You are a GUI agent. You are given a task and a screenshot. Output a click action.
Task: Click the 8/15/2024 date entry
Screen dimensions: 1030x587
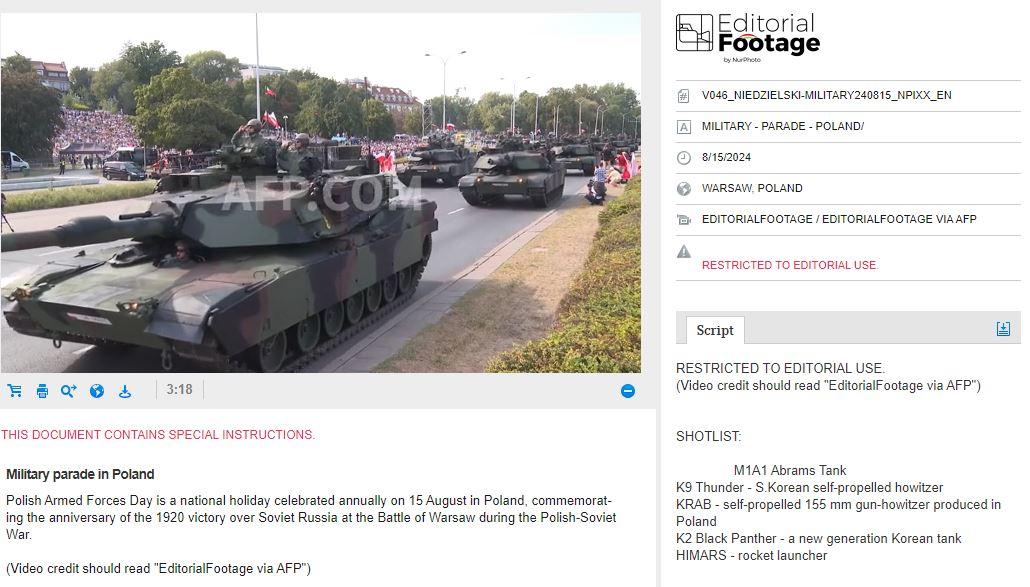[x=726, y=158]
